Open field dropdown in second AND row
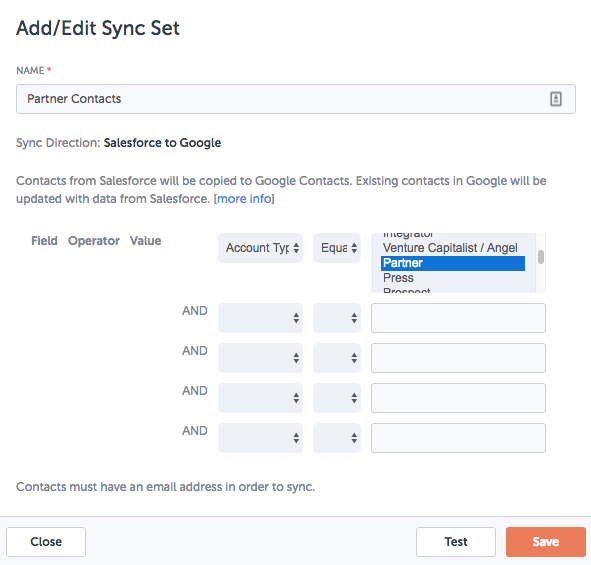The height and width of the screenshot is (565, 591). pyautogui.click(x=260, y=358)
